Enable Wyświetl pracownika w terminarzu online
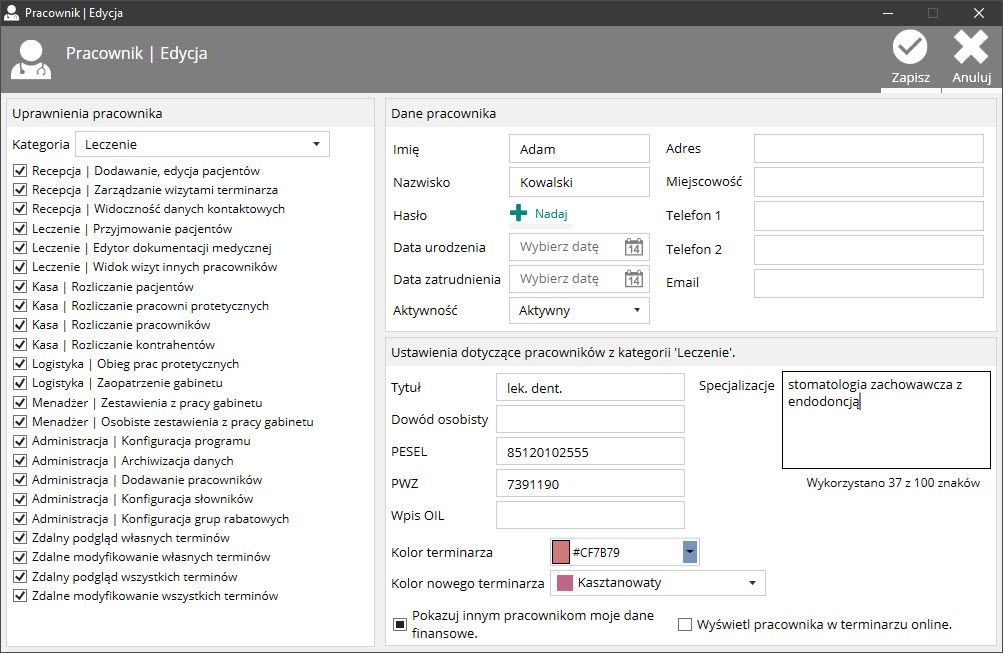The image size is (1003, 653). coord(685,624)
